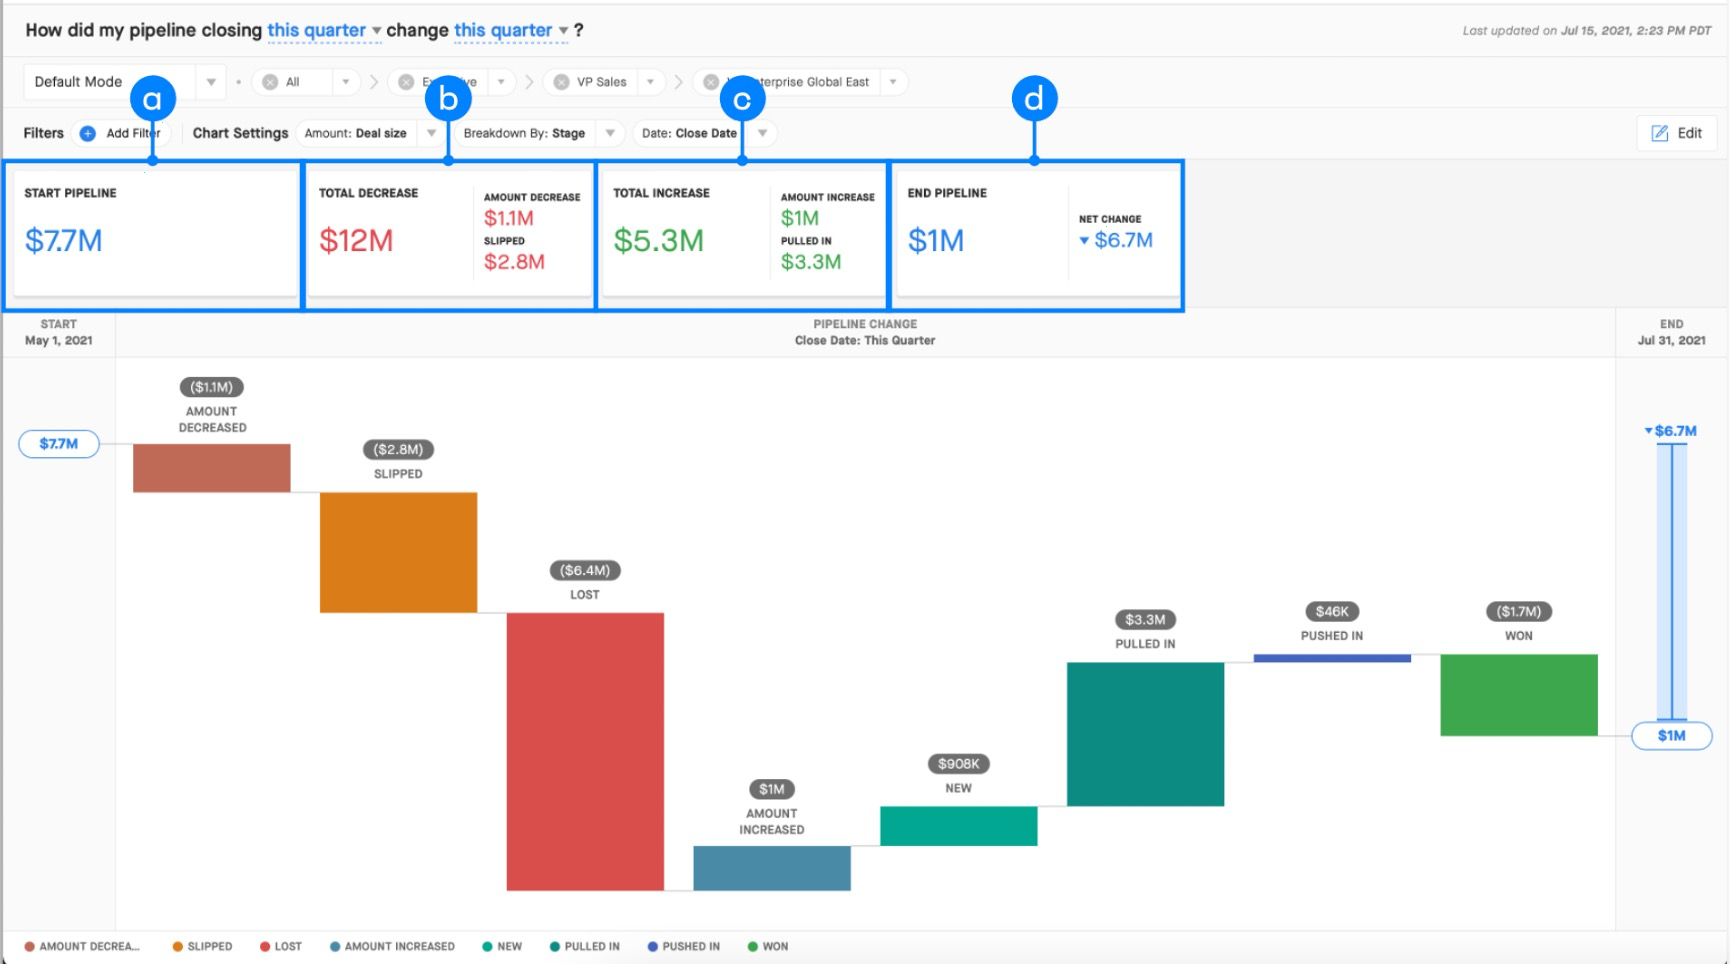
Task: Click the Total Increase $5.3M value
Action: (x=659, y=241)
